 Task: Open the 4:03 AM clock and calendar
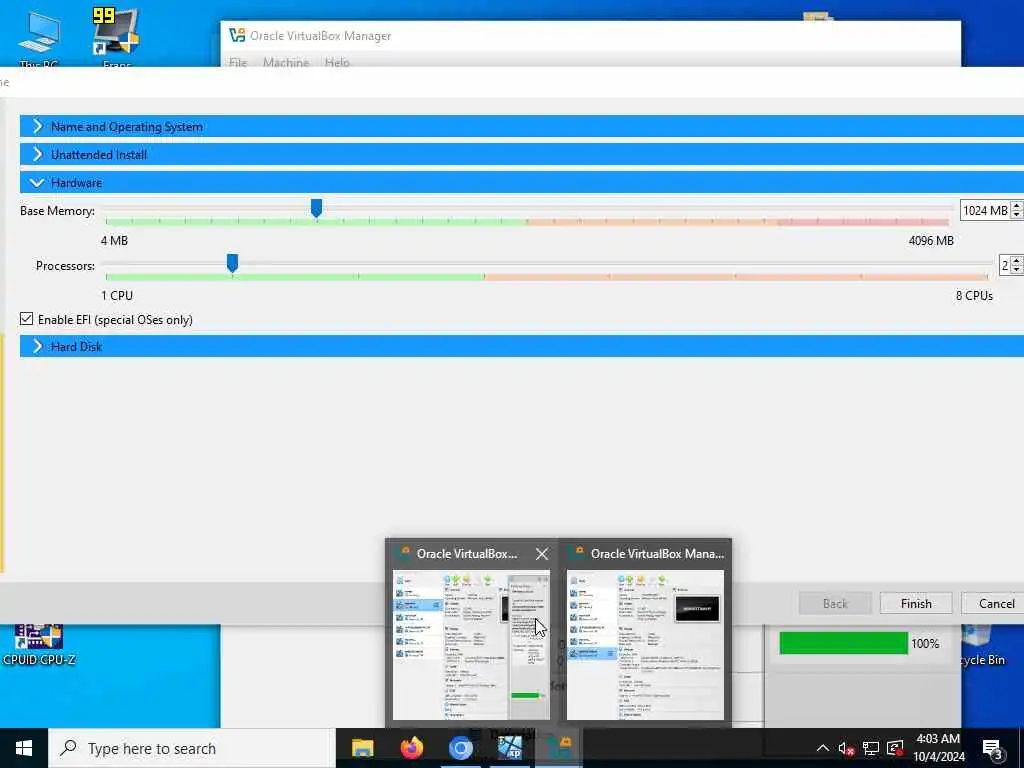tap(938, 748)
